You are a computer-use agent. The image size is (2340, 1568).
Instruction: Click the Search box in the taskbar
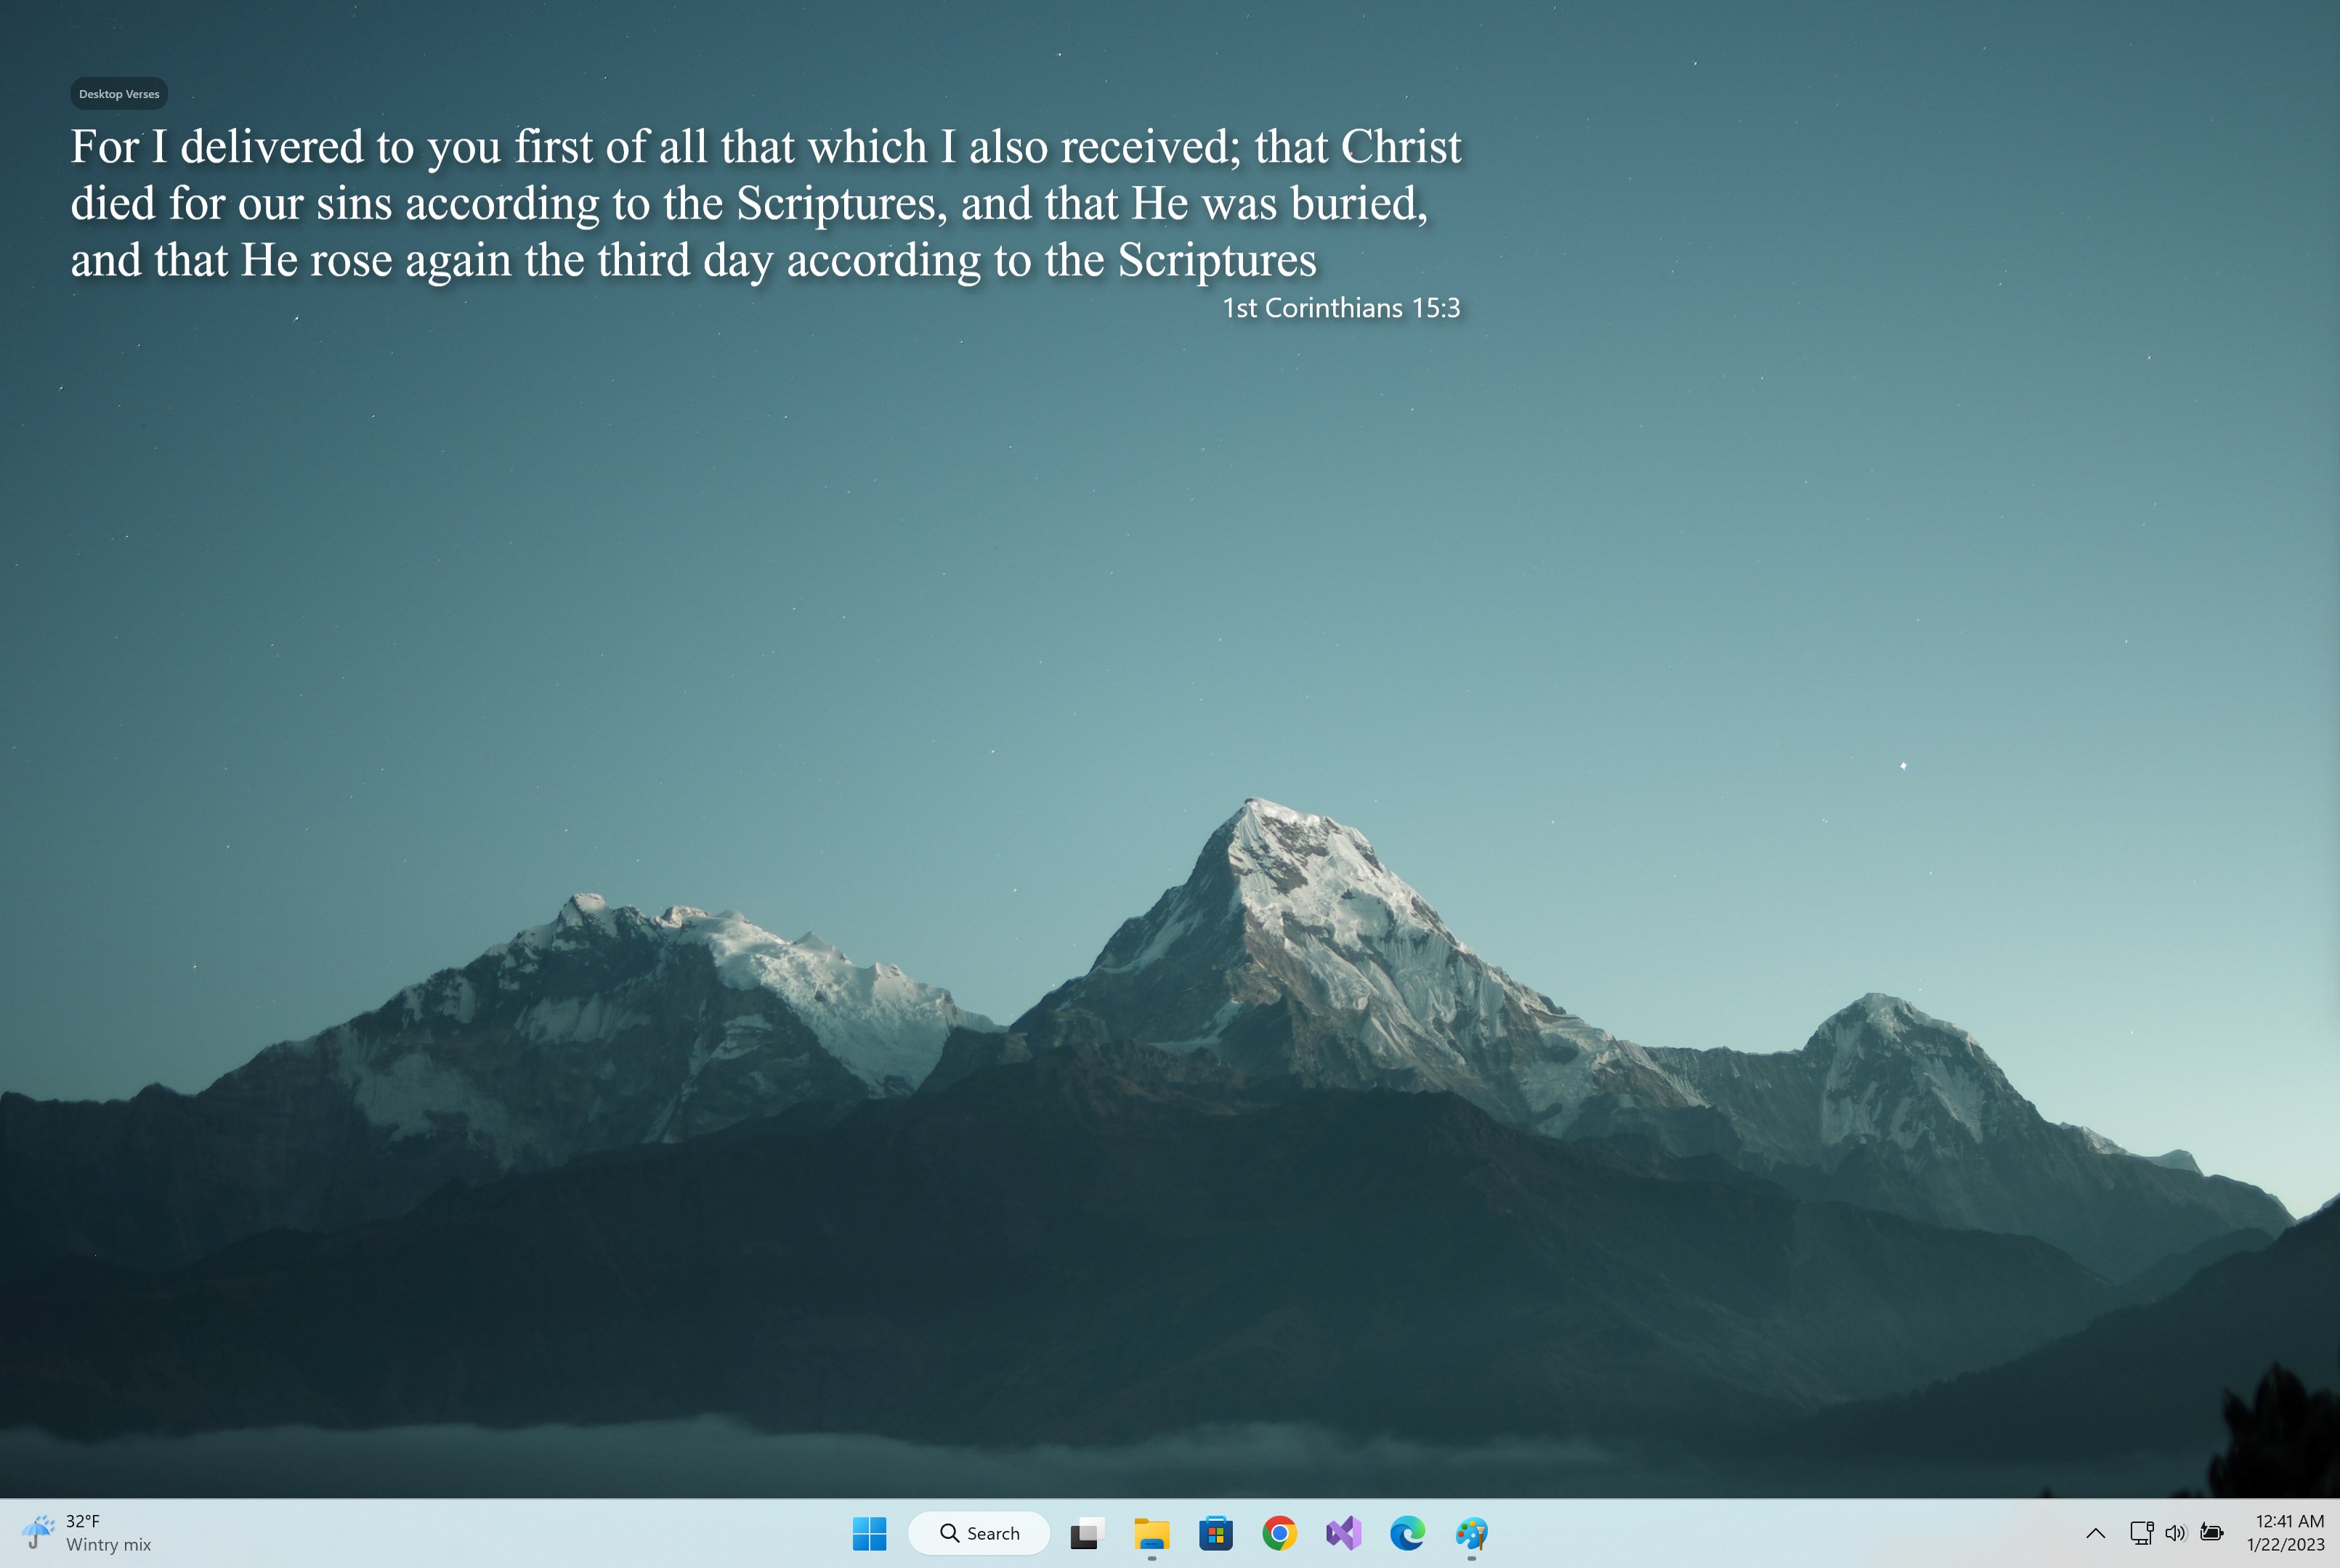(x=979, y=1532)
